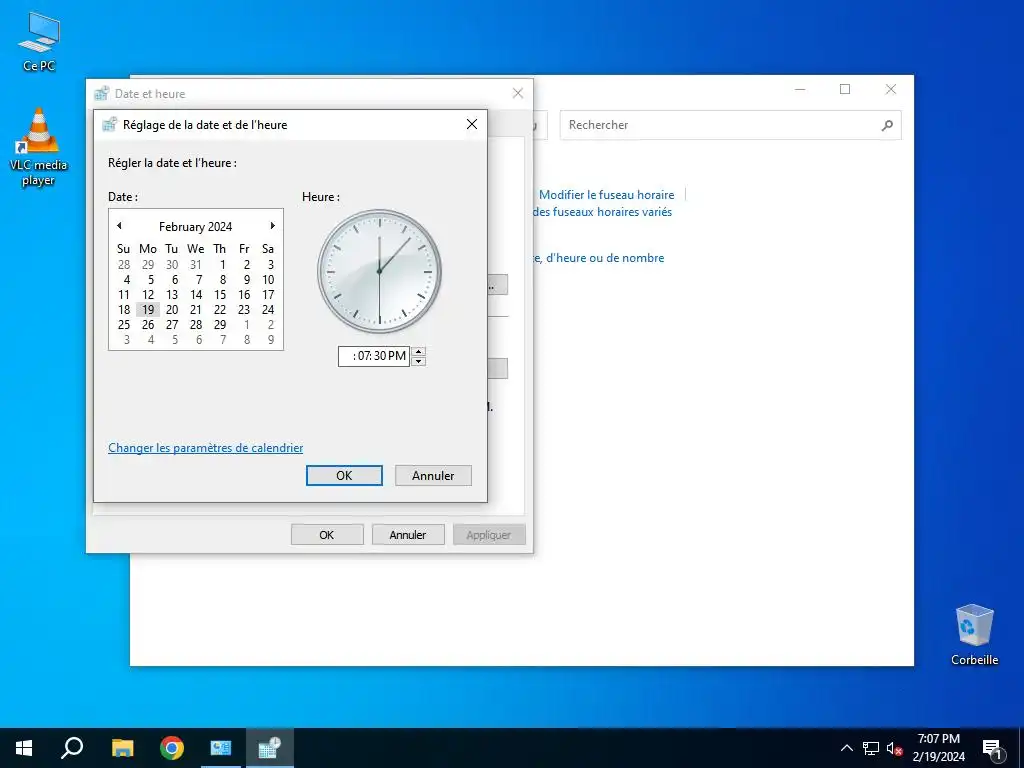Launch File Explorer from taskbar
This screenshot has width=1024, height=768.
[122, 748]
